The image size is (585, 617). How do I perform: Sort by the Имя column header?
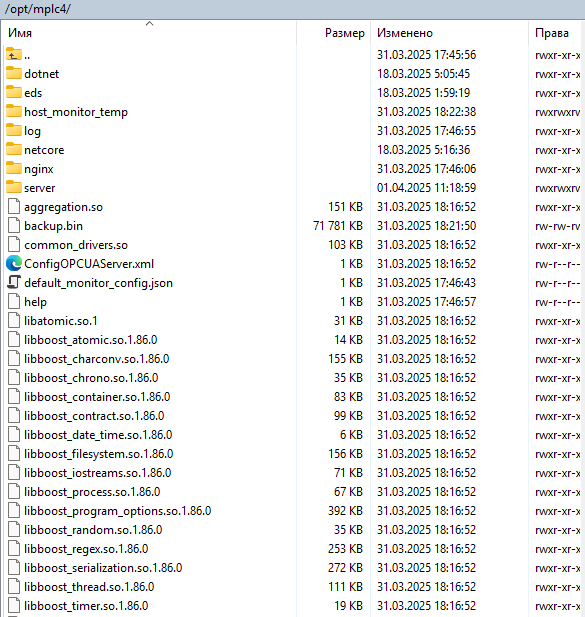(x=149, y=33)
